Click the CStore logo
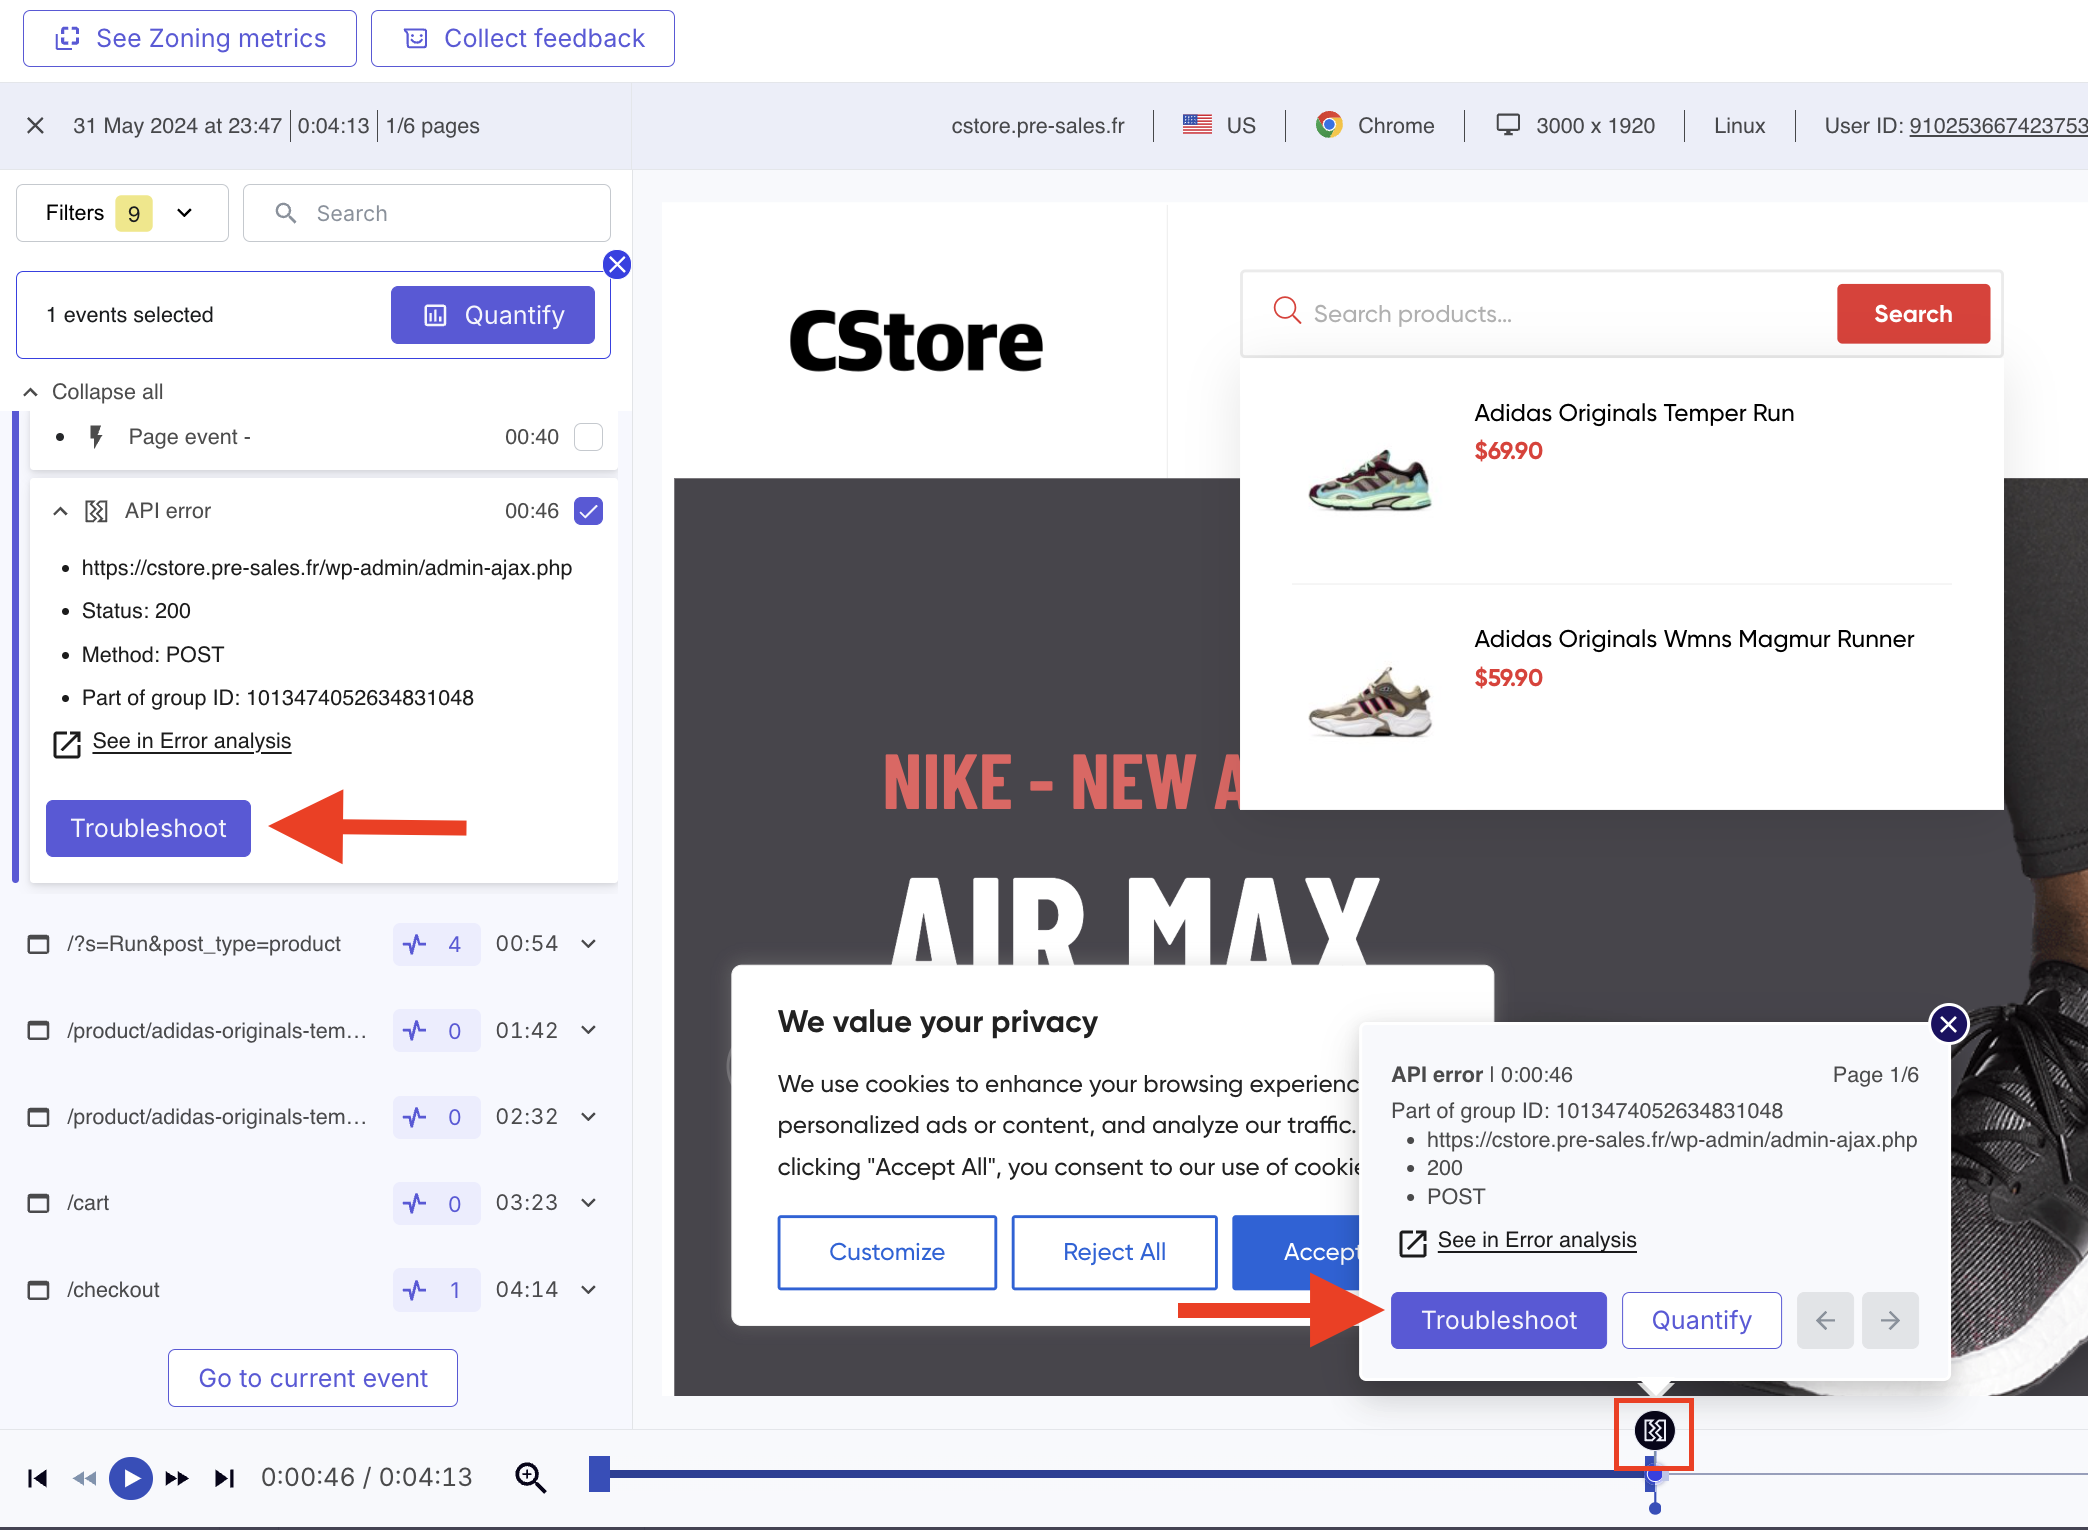Screen dimensions: 2088x1530 915,341
